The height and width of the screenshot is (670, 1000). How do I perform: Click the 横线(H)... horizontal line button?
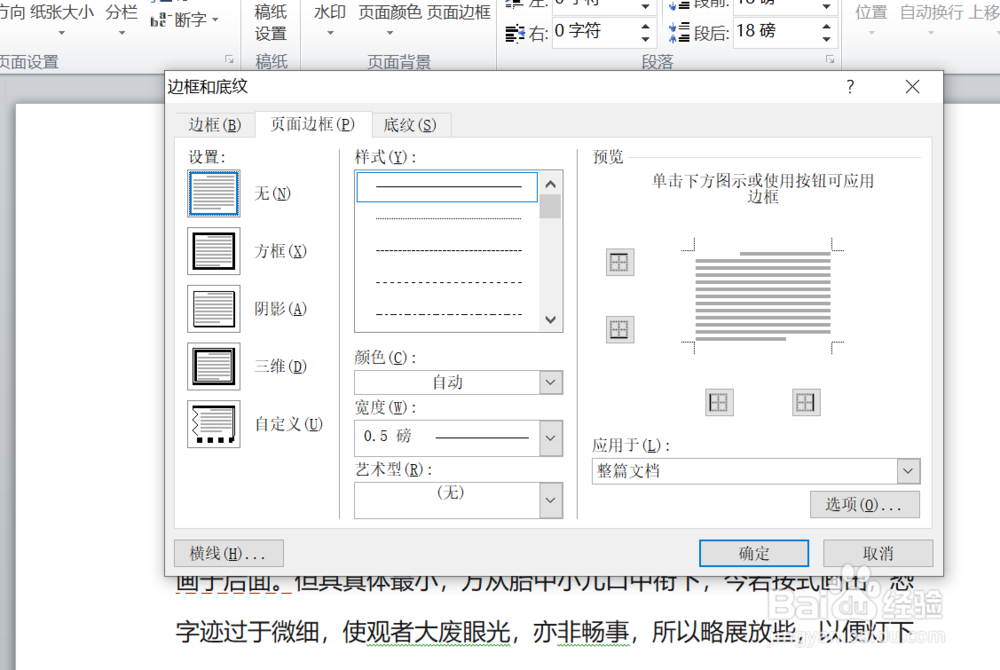click(228, 553)
